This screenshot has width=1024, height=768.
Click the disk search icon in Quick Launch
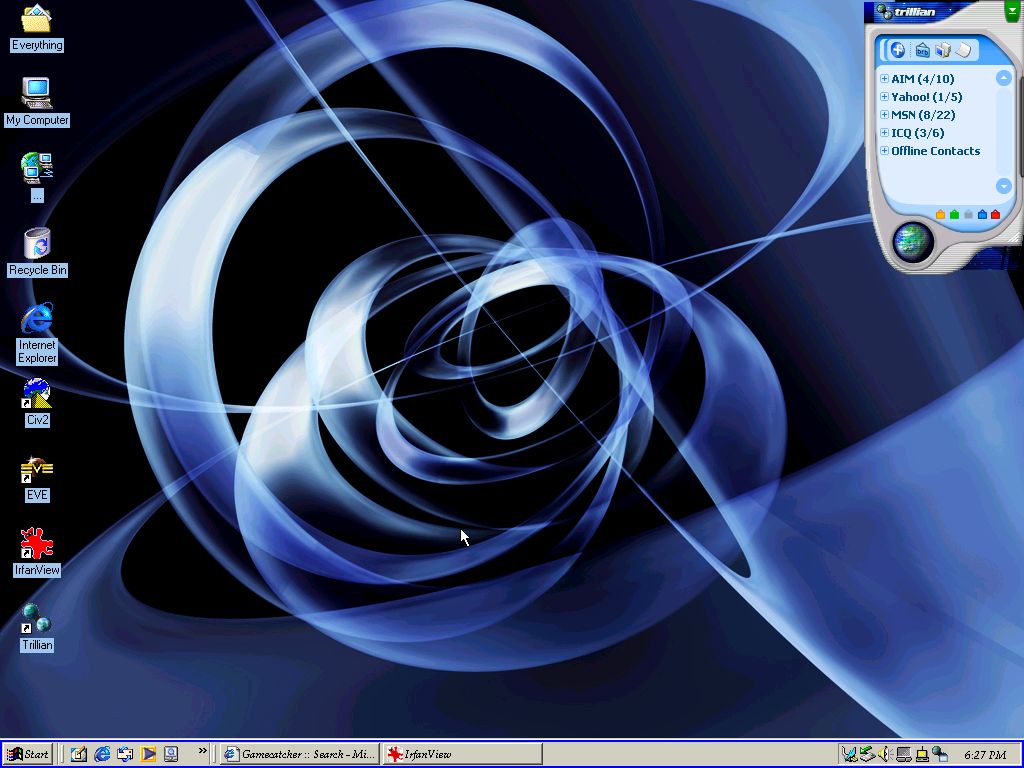[x=171, y=754]
